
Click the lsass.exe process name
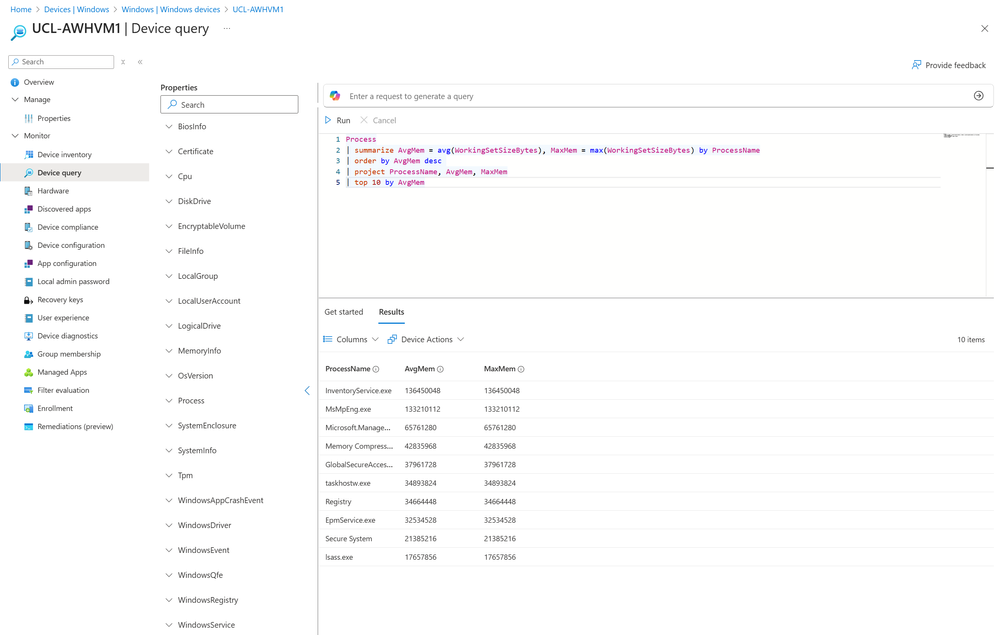(339, 557)
